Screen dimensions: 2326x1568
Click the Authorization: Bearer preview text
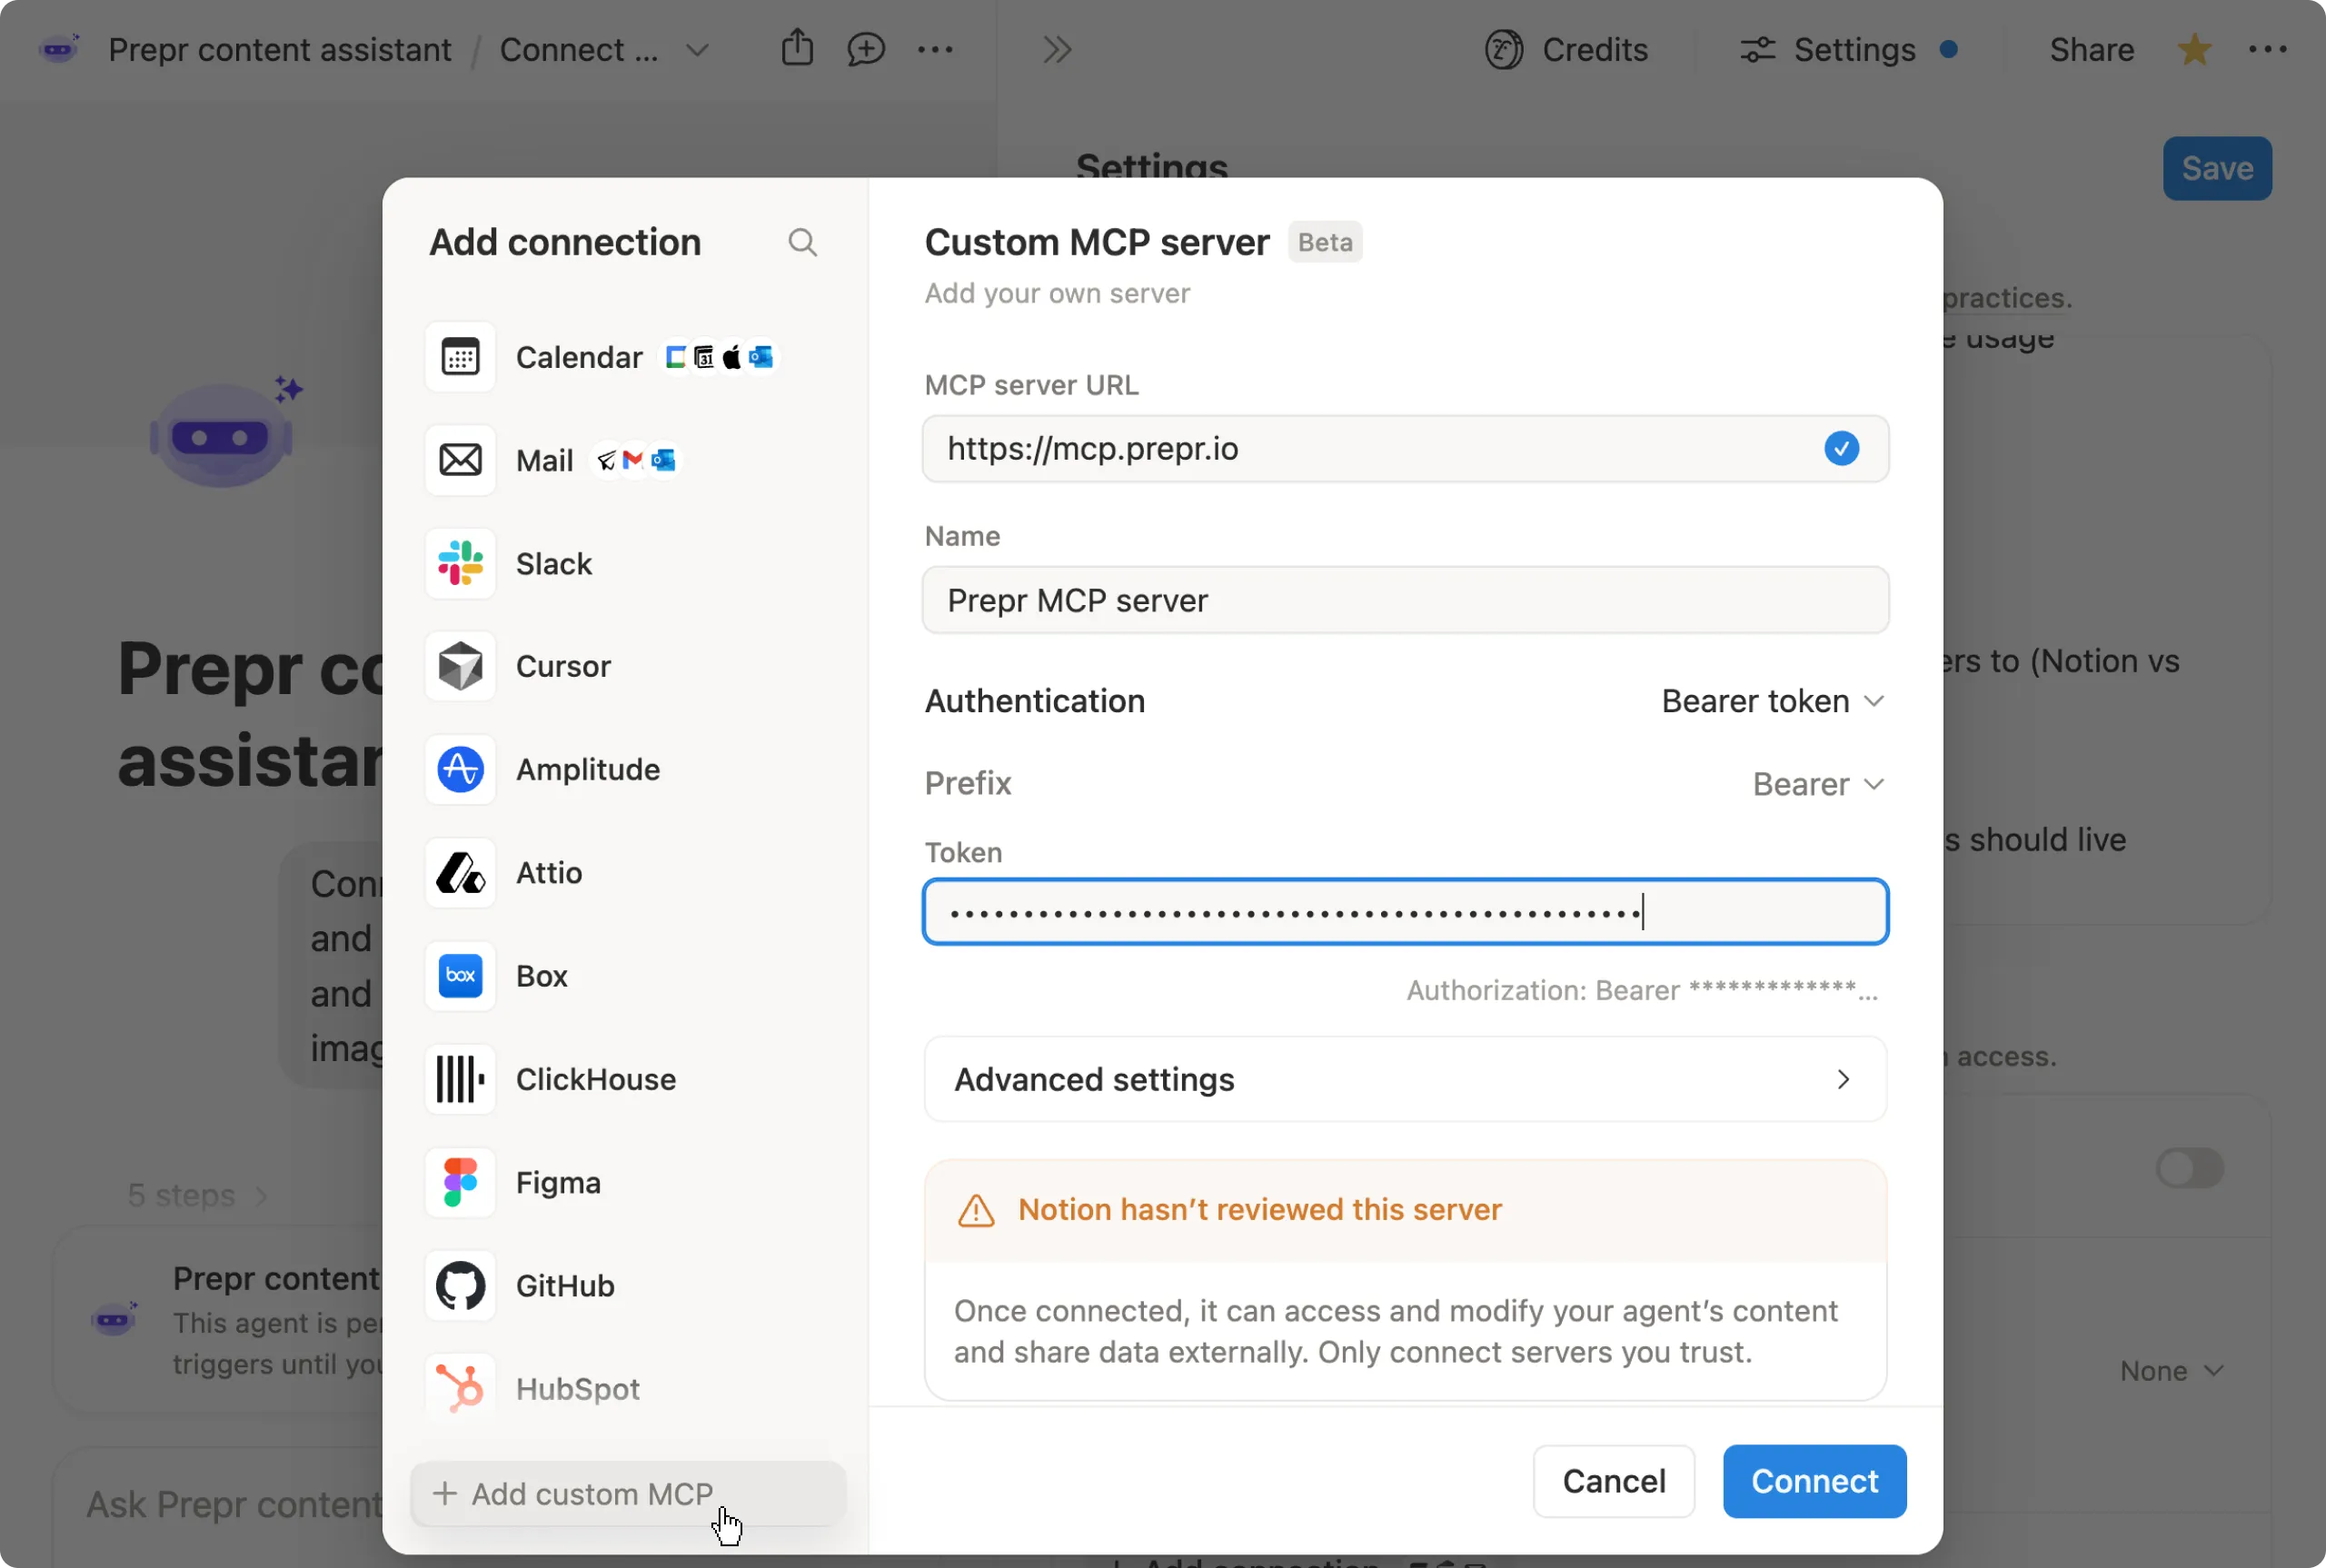point(1642,991)
